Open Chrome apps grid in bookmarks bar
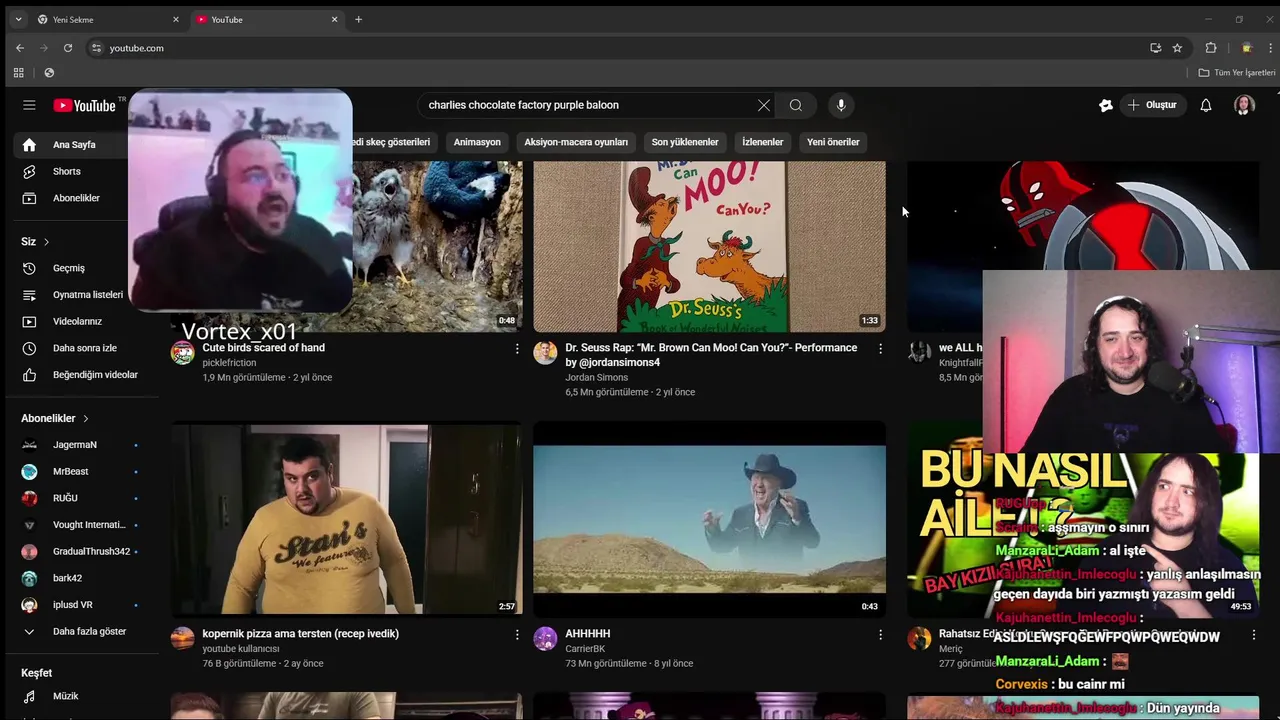 tap(18, 73)
